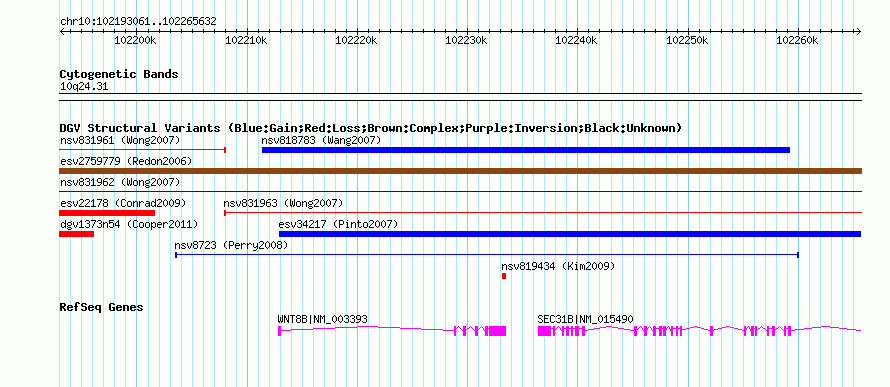890x387 pixels.
Task: Select the nsv831962 (Wong2007) label
Action: pyautogui.click(x=120, y=182)
